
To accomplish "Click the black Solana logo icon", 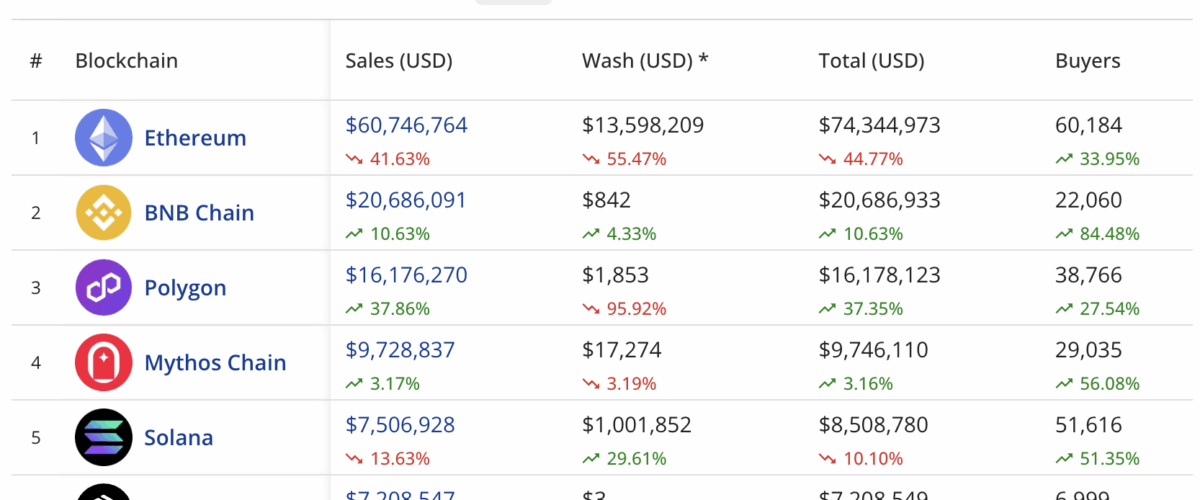I will pos(103,438).
